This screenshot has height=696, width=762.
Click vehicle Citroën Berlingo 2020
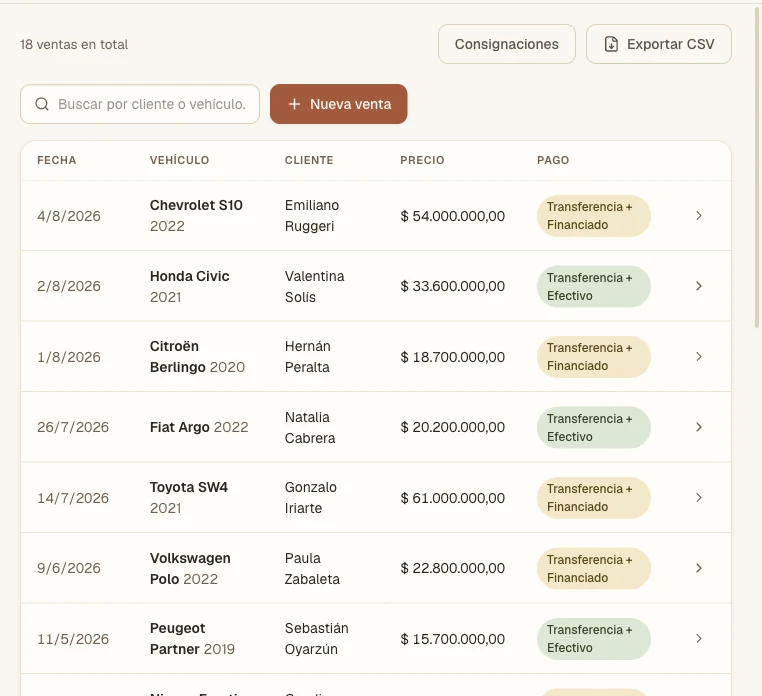pos(197,357)
